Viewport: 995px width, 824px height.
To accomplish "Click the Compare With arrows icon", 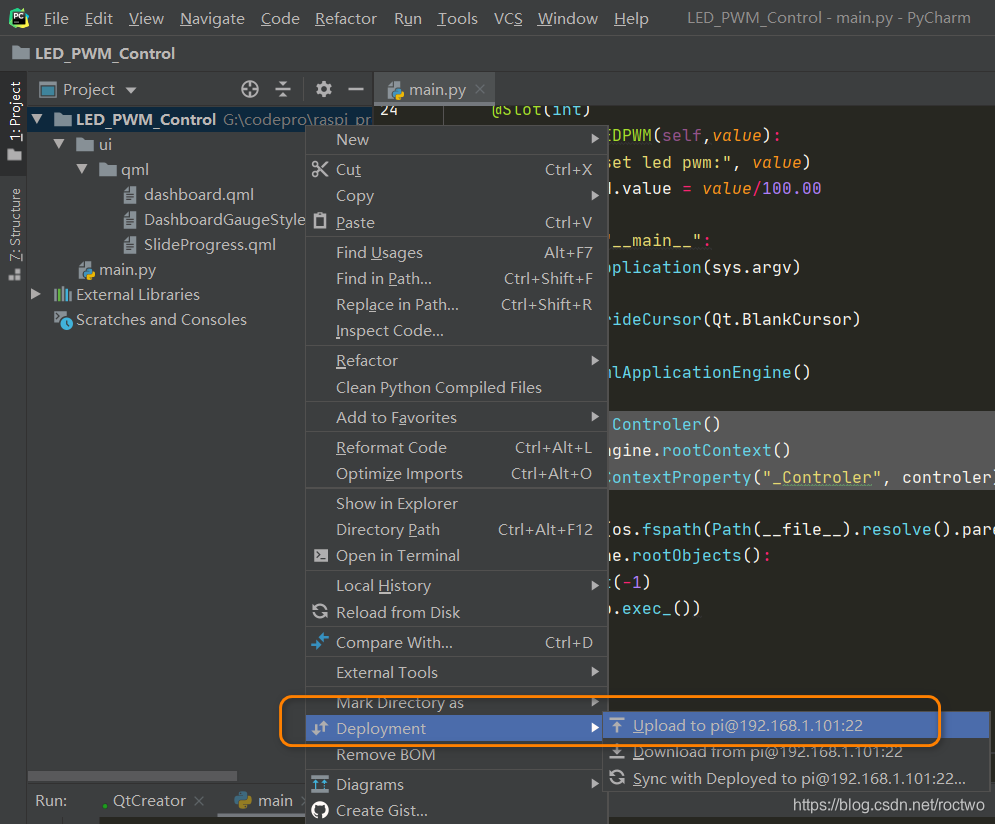I will [x=320, y=641].
